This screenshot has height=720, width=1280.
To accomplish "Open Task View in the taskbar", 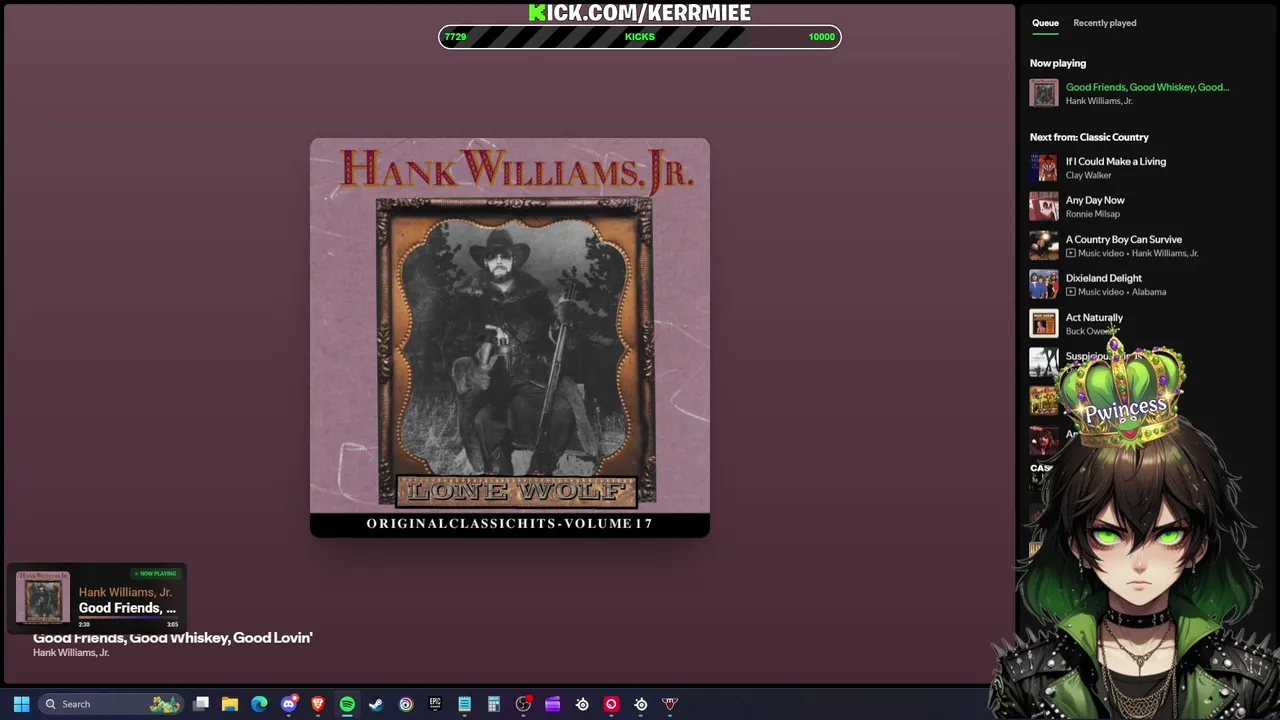I will pyautogui.click(x=201, y=704).
